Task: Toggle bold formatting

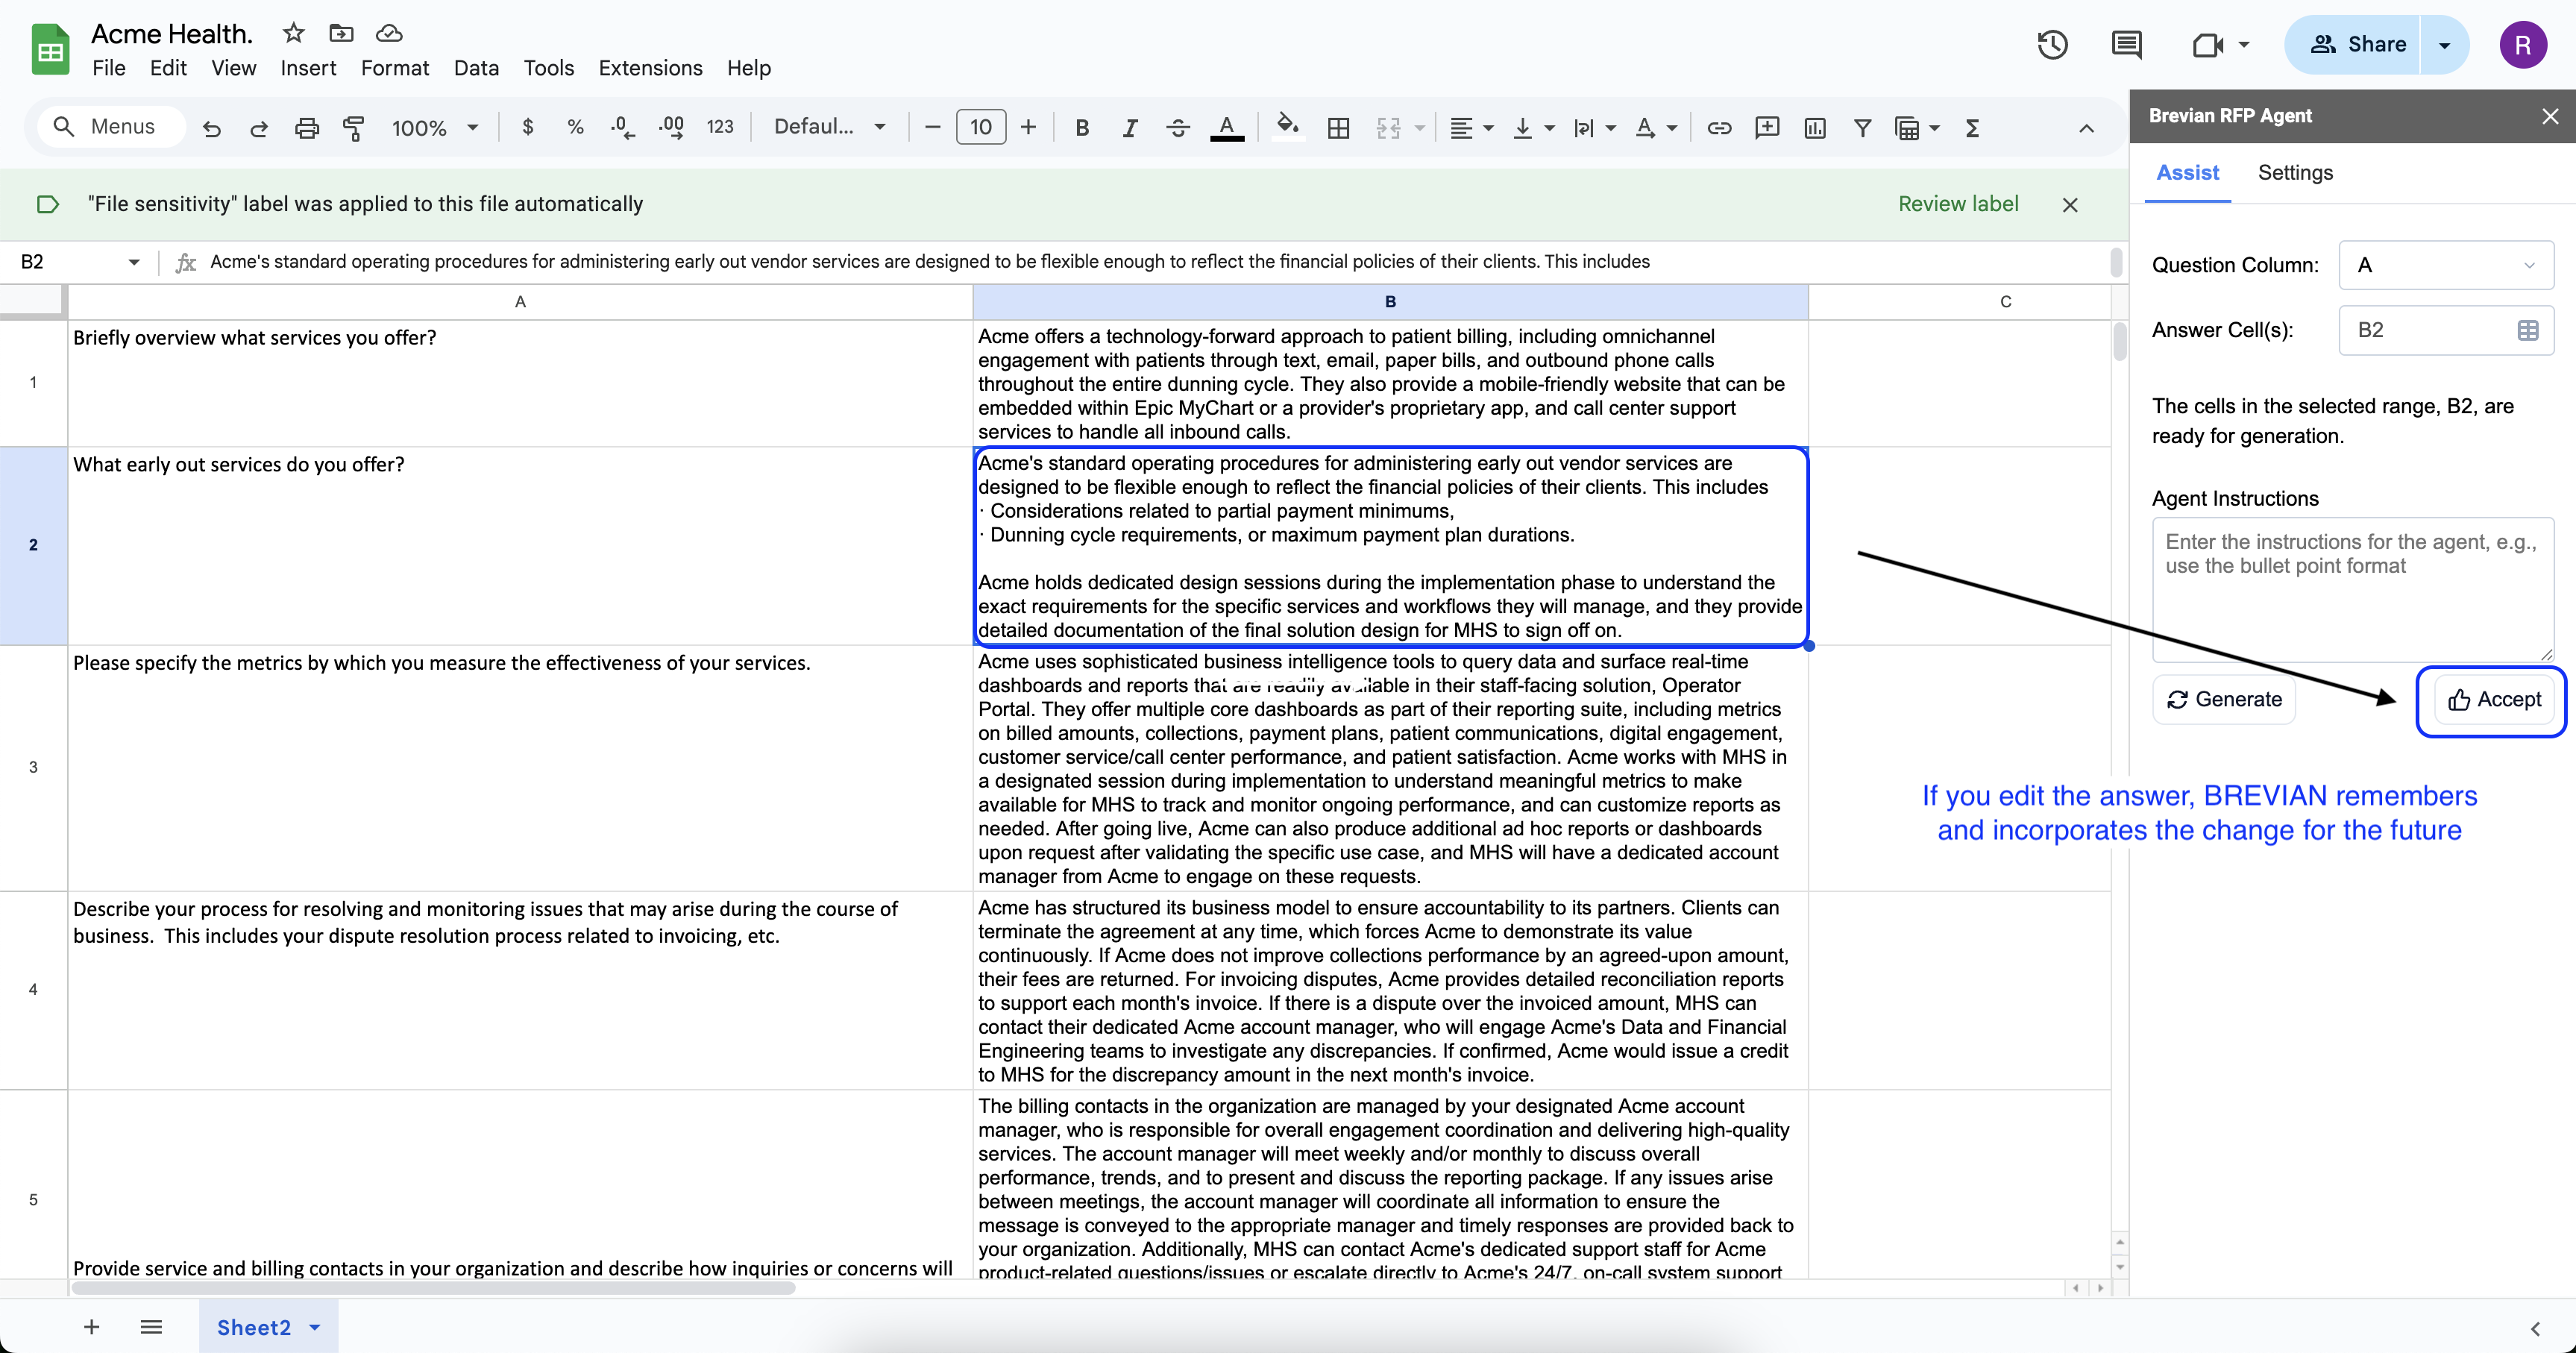Action: pyautogui.click(x=1081, y=127)
